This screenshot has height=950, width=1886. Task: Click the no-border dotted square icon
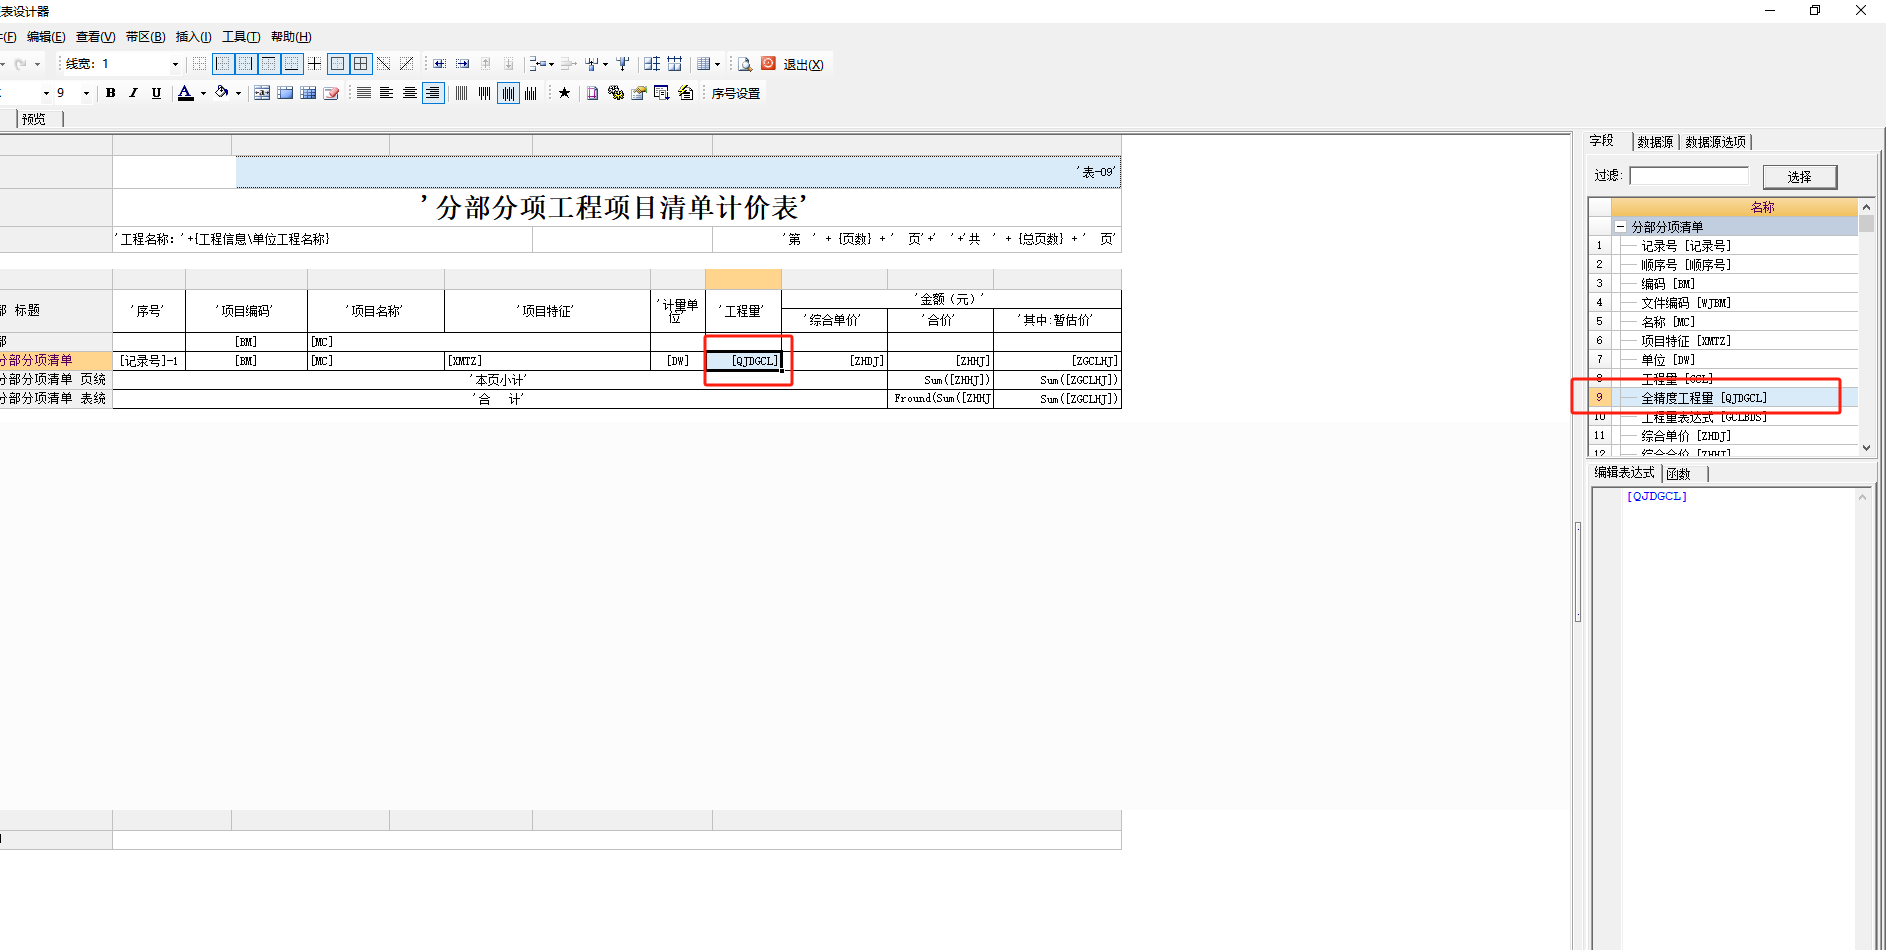coord(199,64)
